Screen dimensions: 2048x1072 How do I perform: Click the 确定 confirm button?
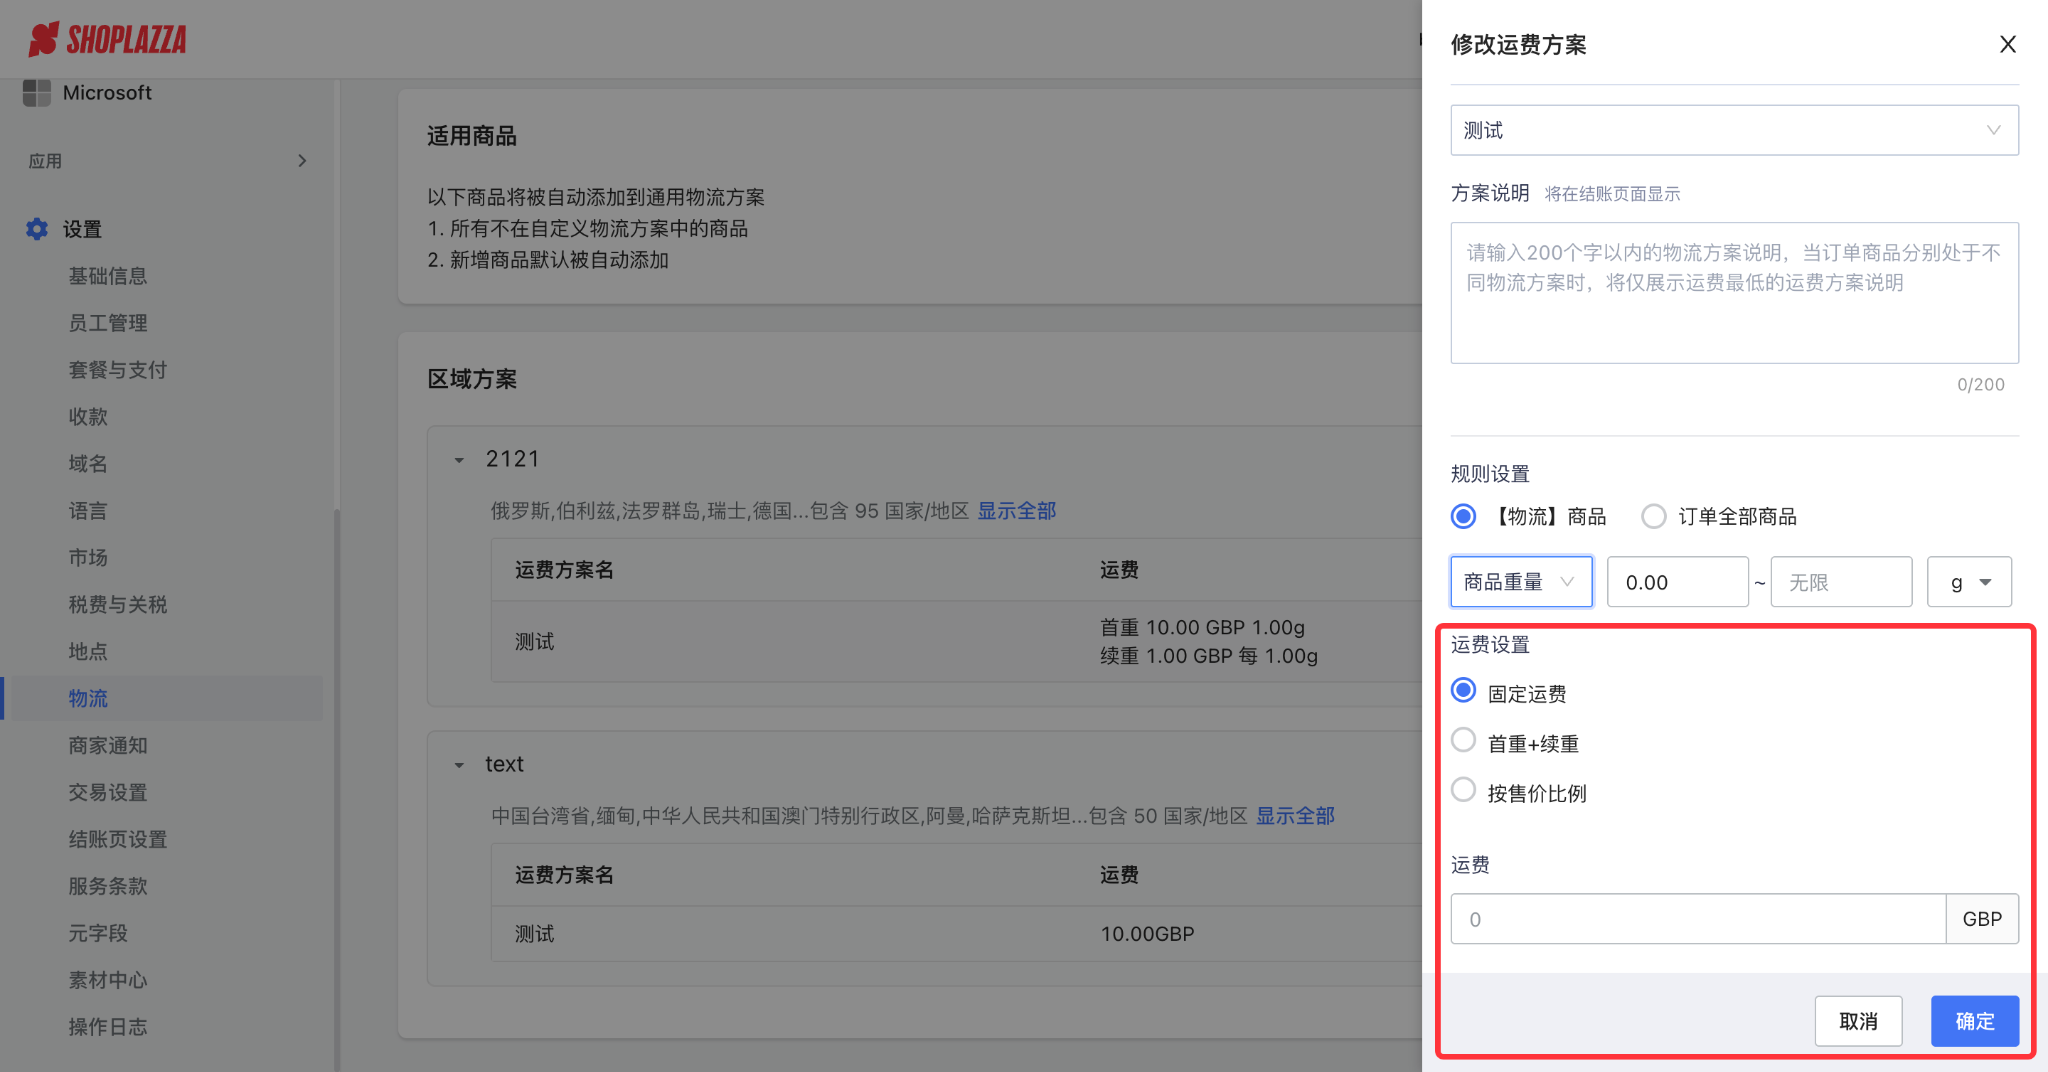(x=1974, y=1021)
